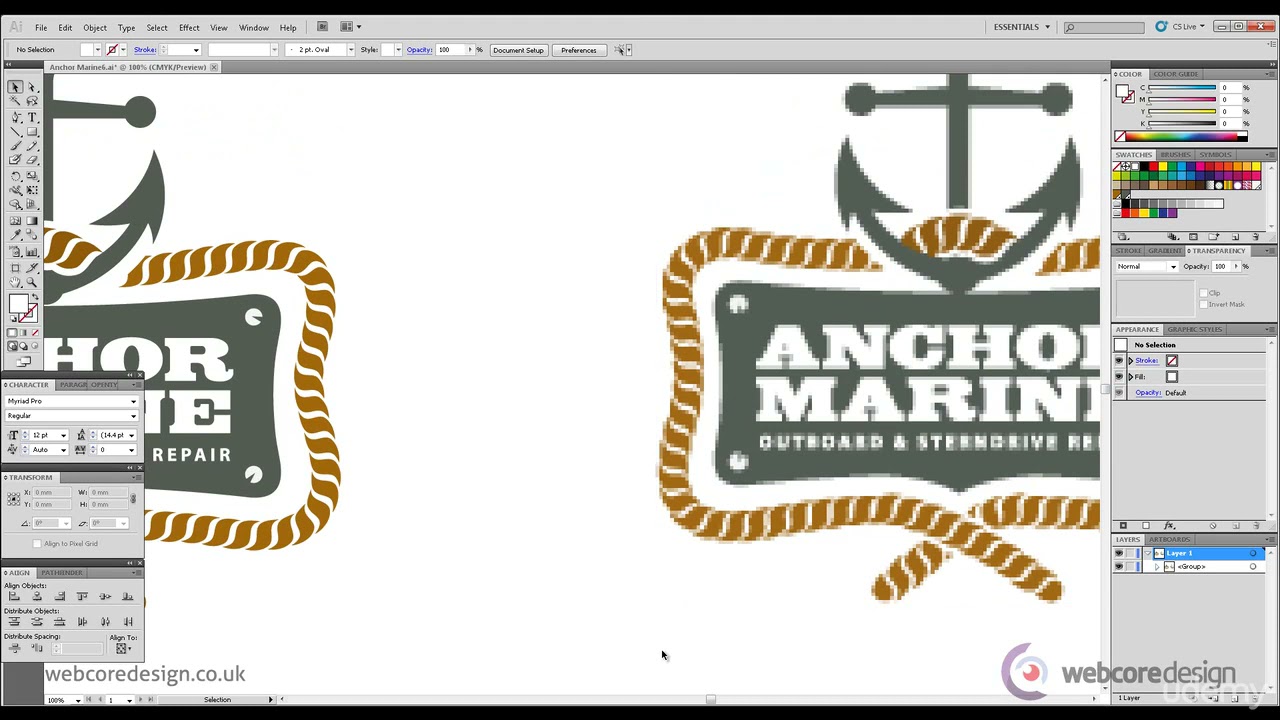The width and height of the screenshot is (1280, 720).
Task: Open the Effect menu
Action: [189, 27]
